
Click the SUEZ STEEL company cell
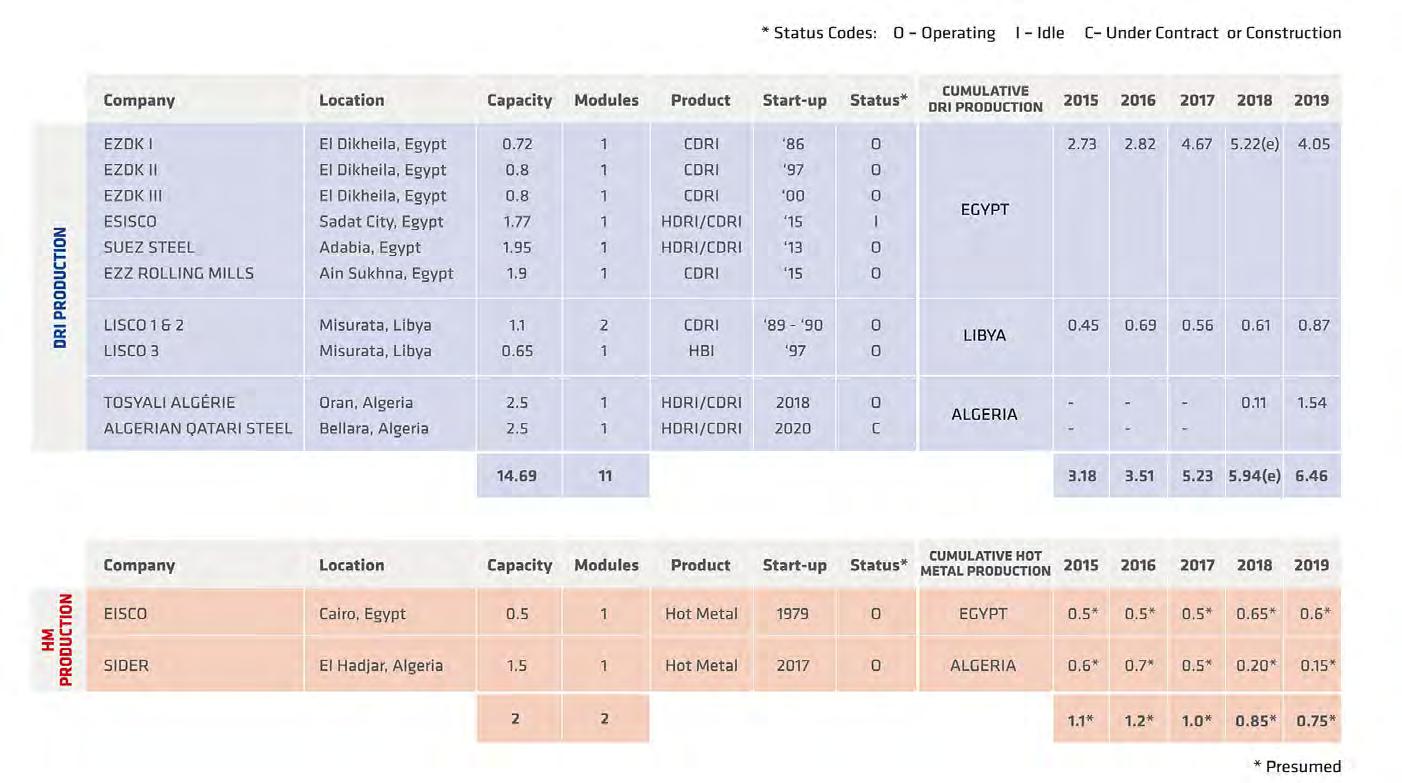point(149,247)
